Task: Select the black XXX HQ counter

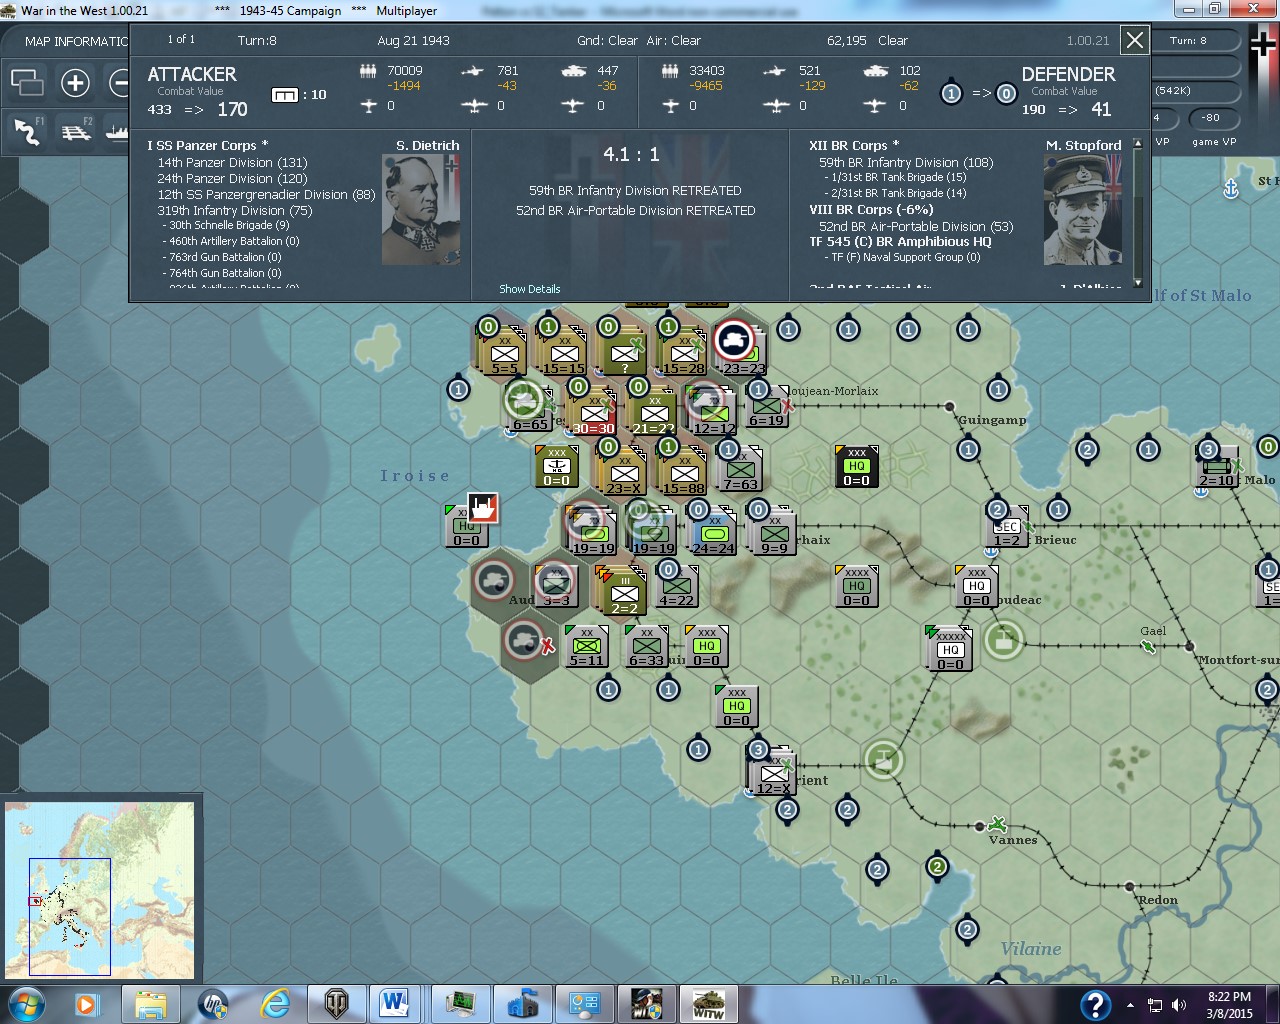Action: pyautogui.click(x=856, y=466)
